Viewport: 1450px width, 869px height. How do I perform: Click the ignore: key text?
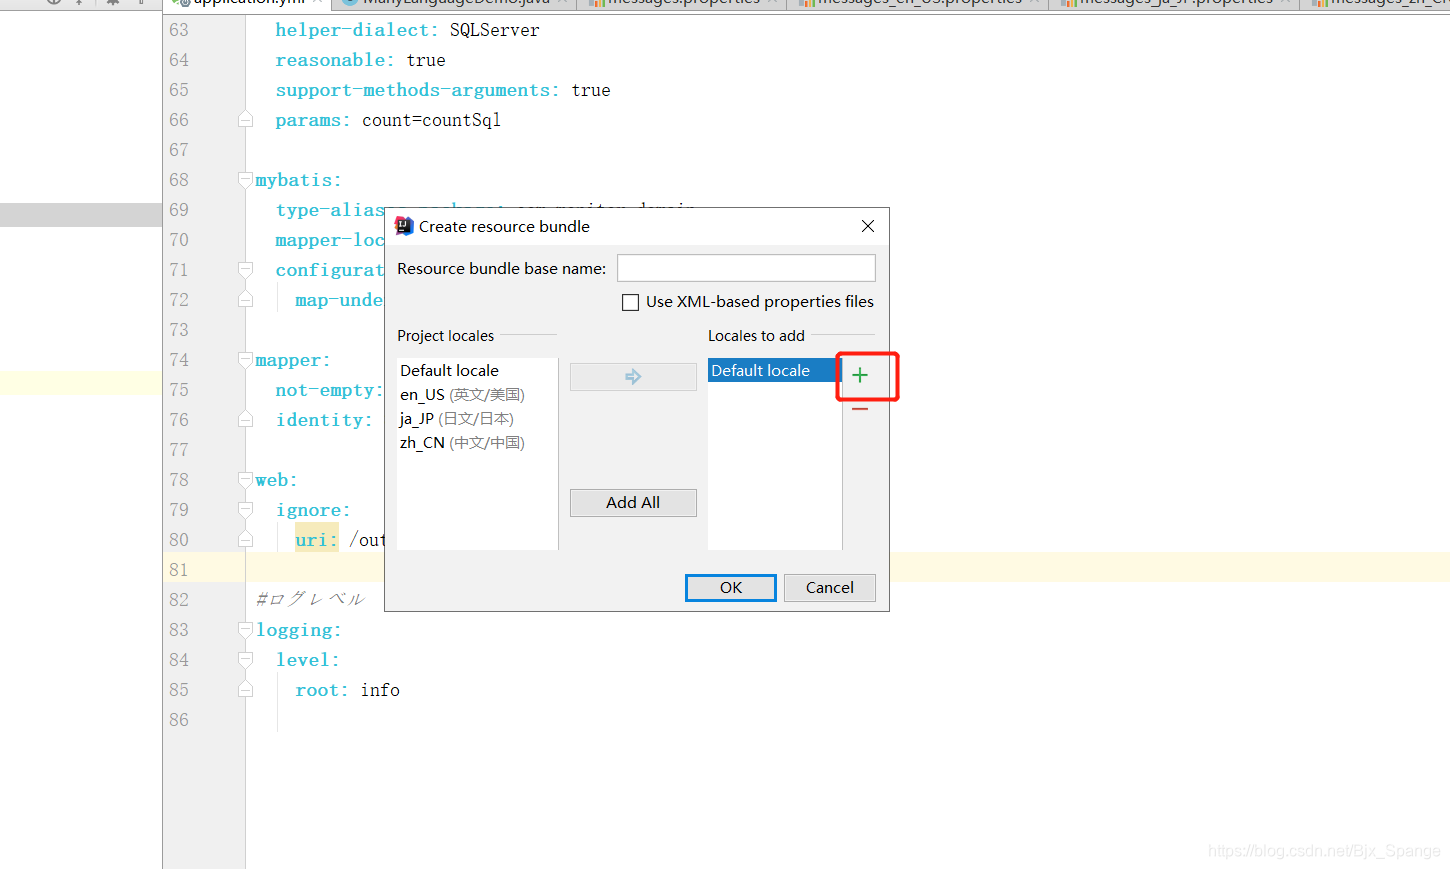click(313, 510)
